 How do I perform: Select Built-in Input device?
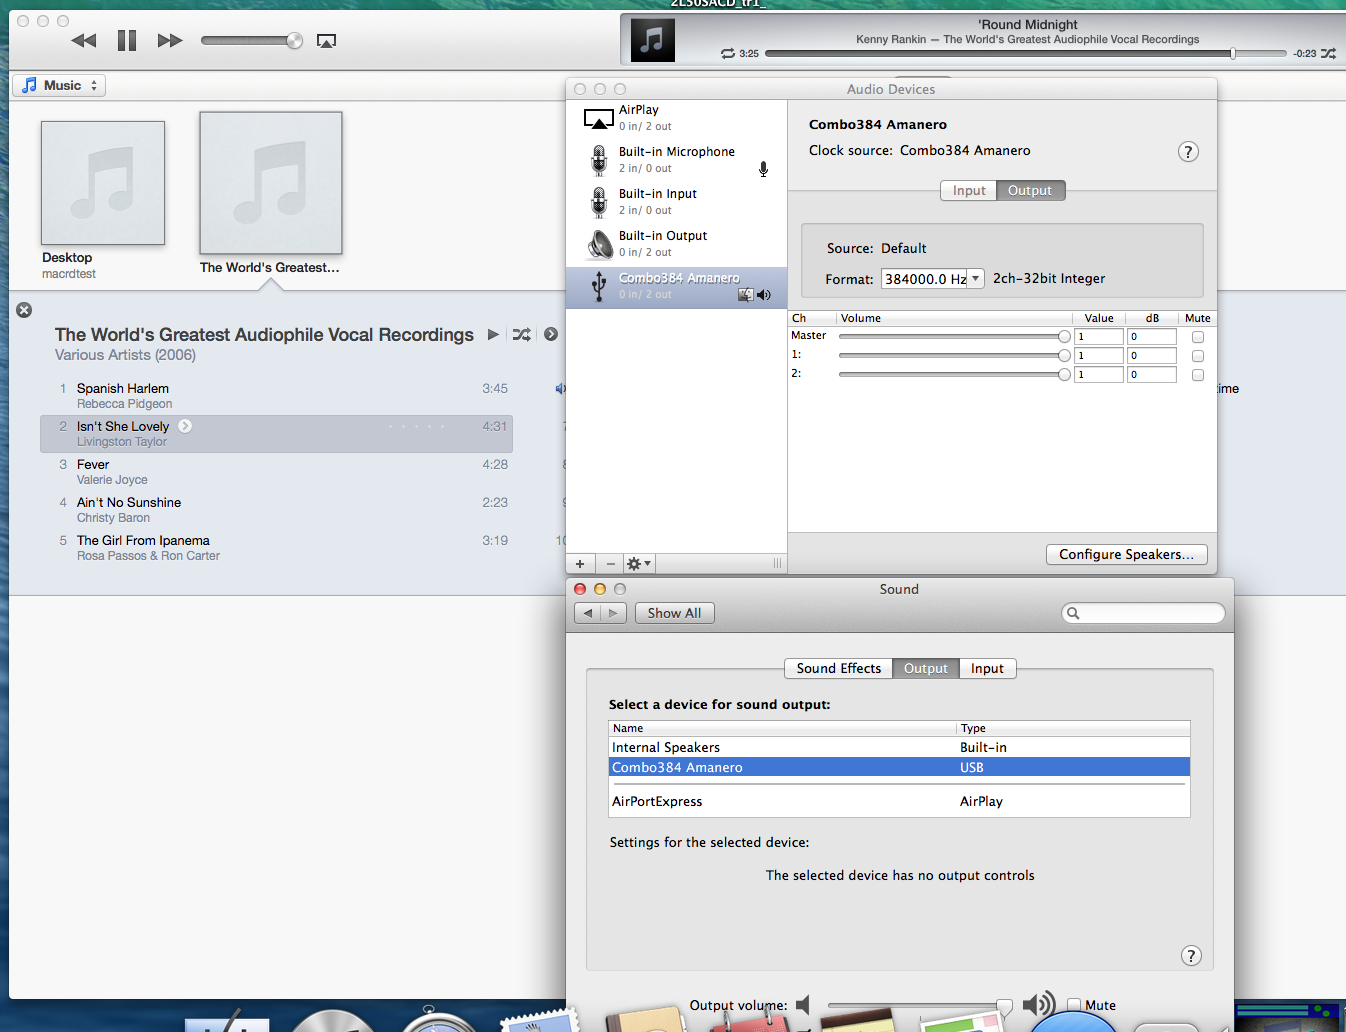click(x=677, y=203)
